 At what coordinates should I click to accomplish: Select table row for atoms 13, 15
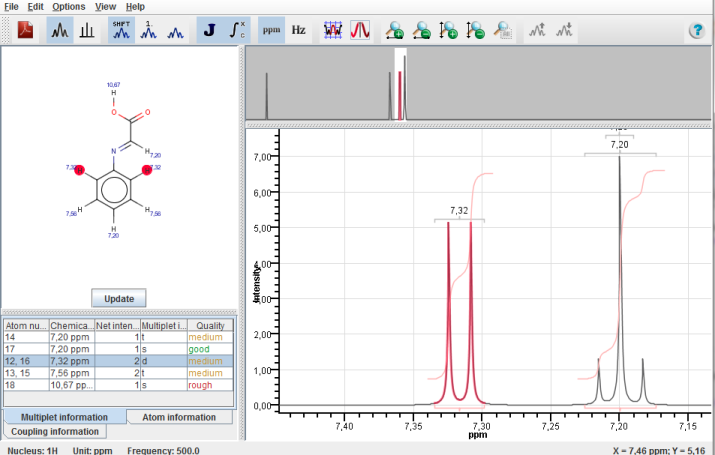(119, 373)
